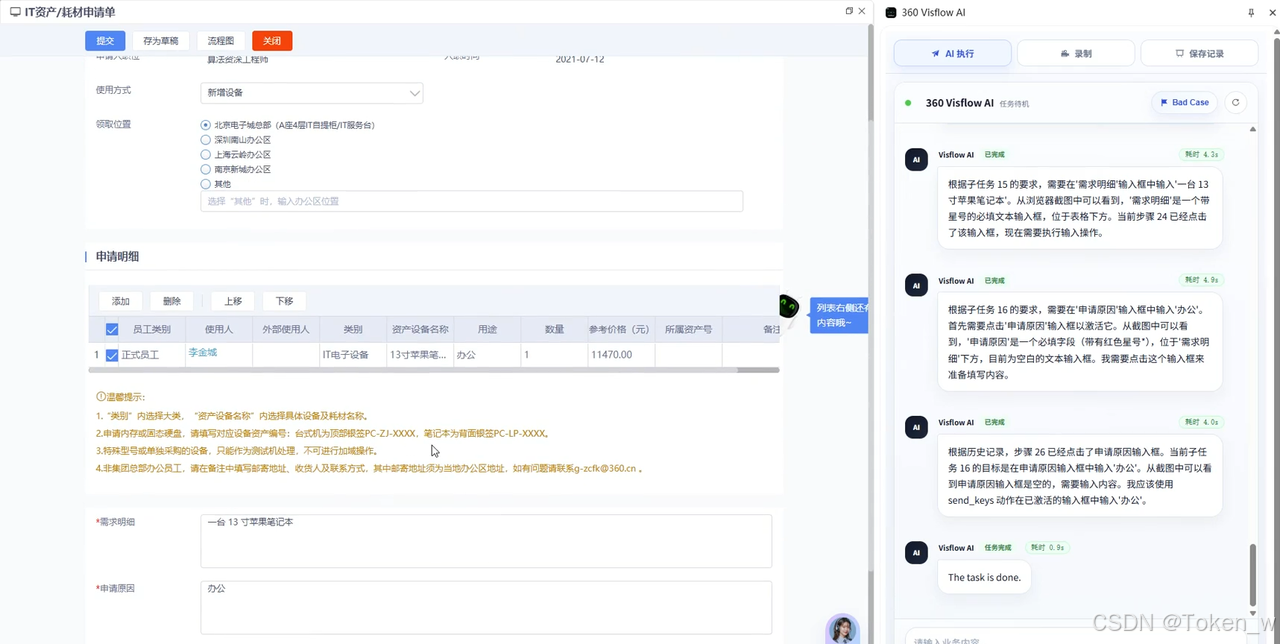Click the 温馨提示 notice heading
Image resolution: width=1280 pixels, height=644 pixels.
click(120, 397)
